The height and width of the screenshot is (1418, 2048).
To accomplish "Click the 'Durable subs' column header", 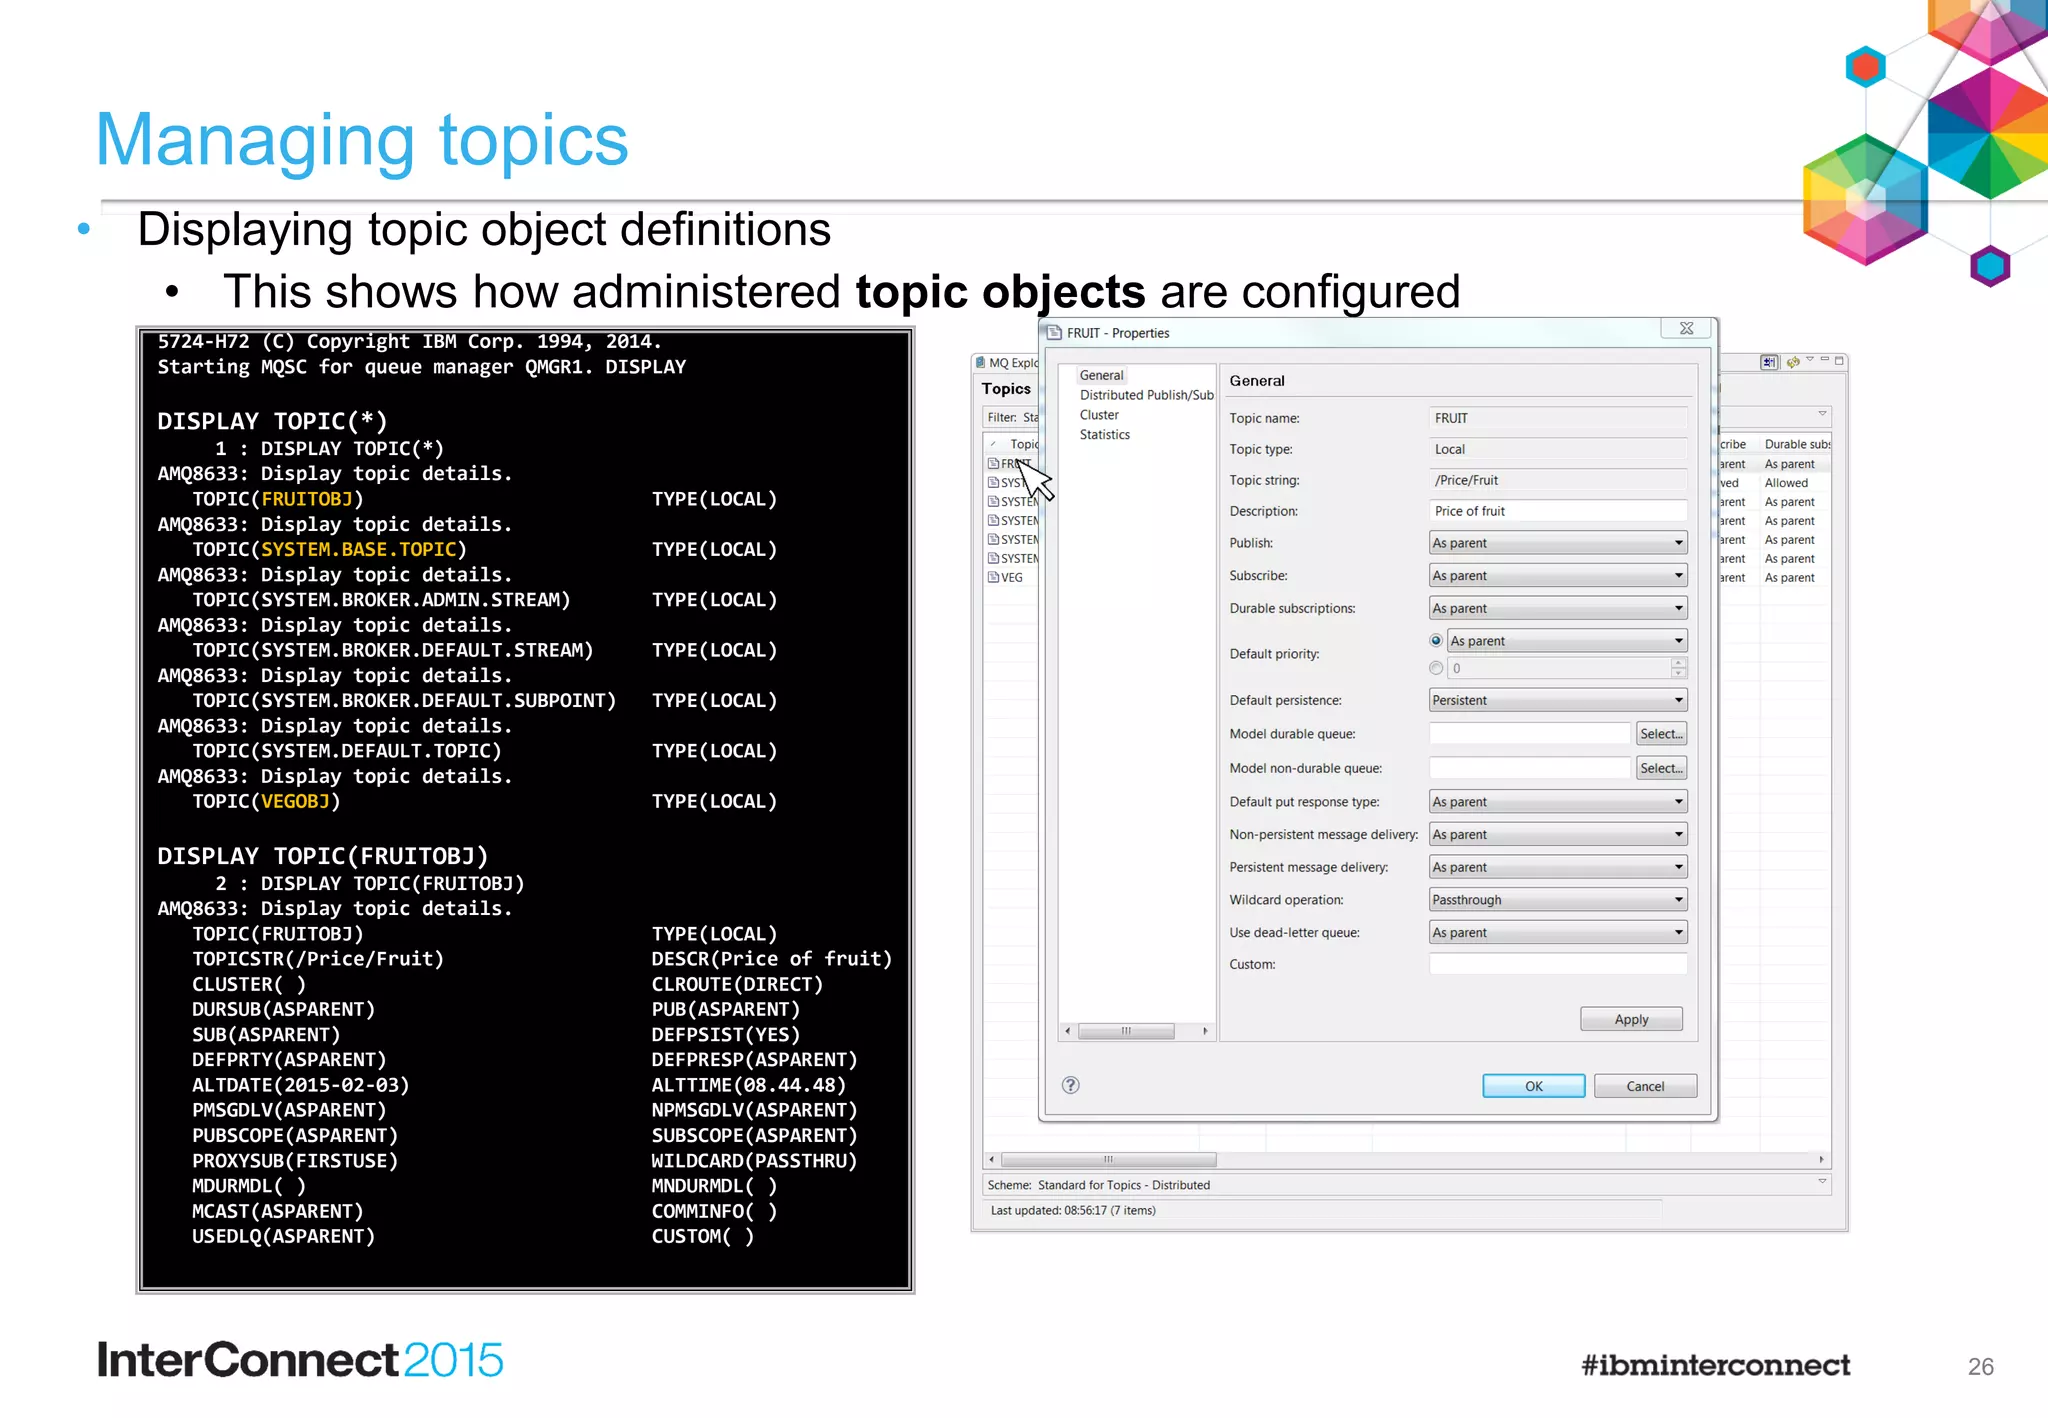I will pos(1796,444).
